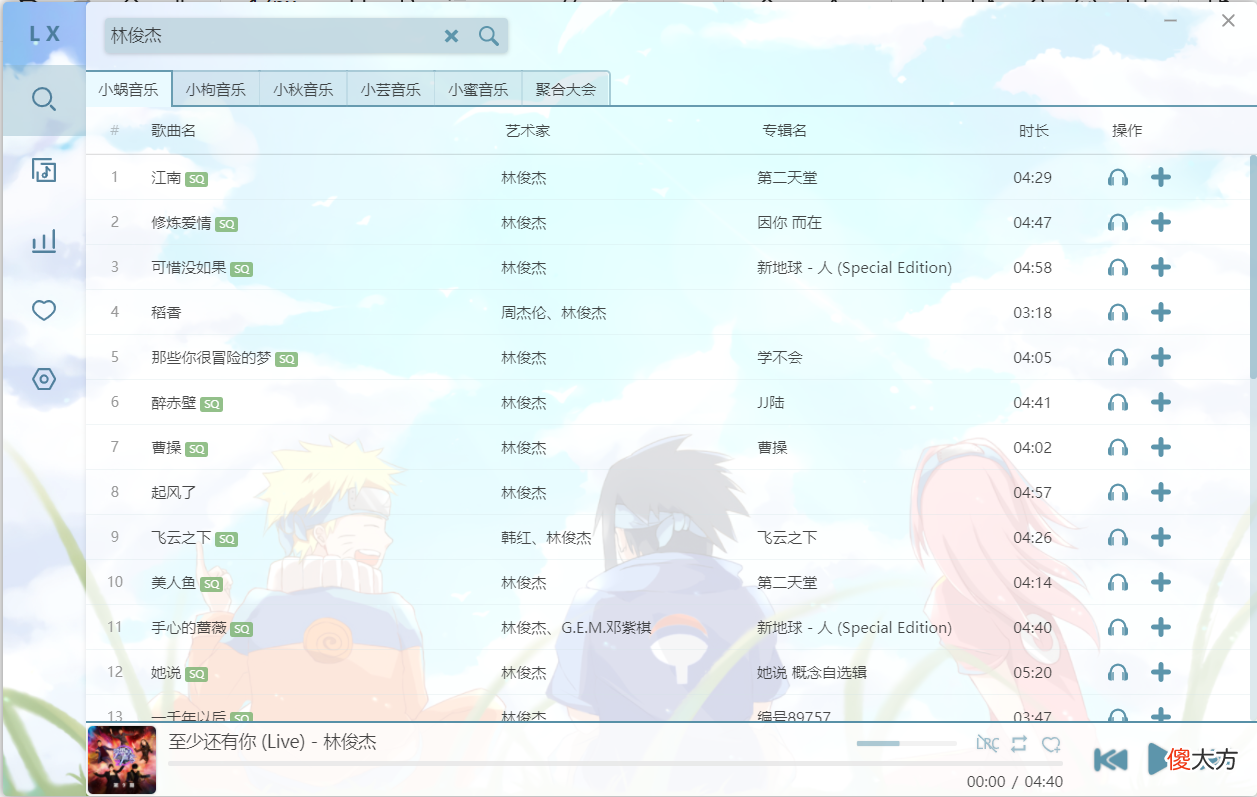The width and height of the screenshot is (1257, 797).
Task: Open settings hexagon icon in sidebar
Action: 43,380
